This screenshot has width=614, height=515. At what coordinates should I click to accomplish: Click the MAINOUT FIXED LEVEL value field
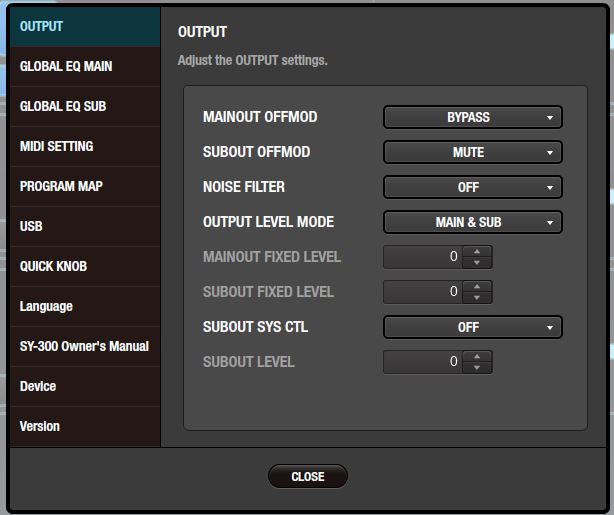(423, 257)
